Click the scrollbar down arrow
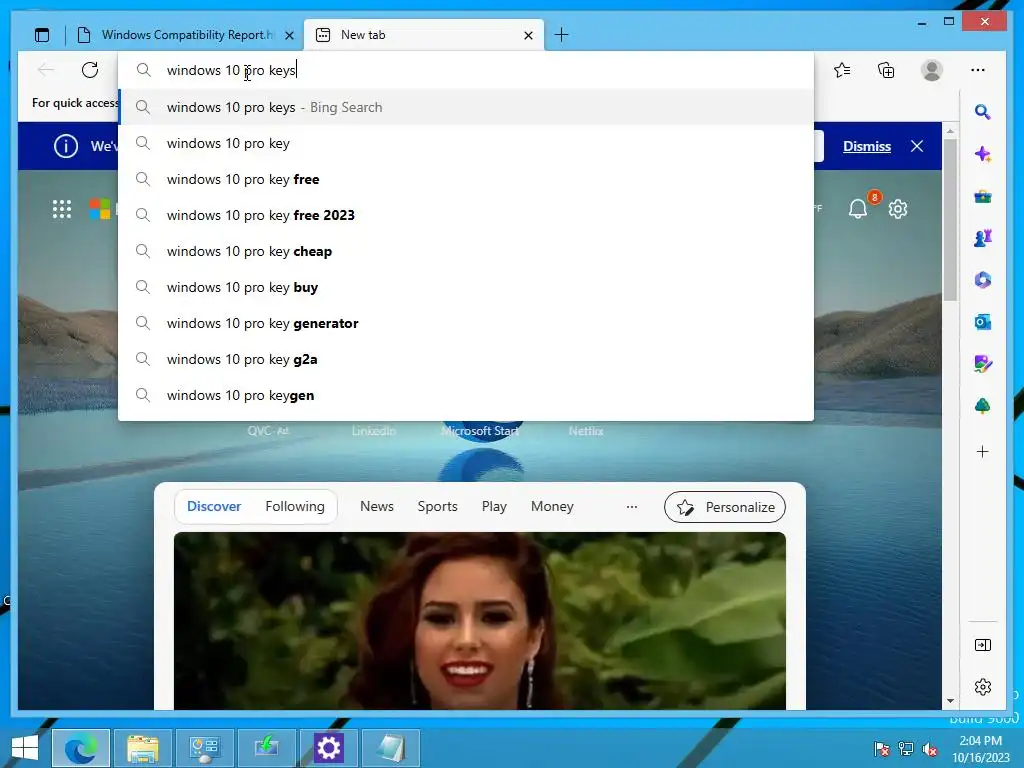1024x768 pixels. (x=950, y=701)
